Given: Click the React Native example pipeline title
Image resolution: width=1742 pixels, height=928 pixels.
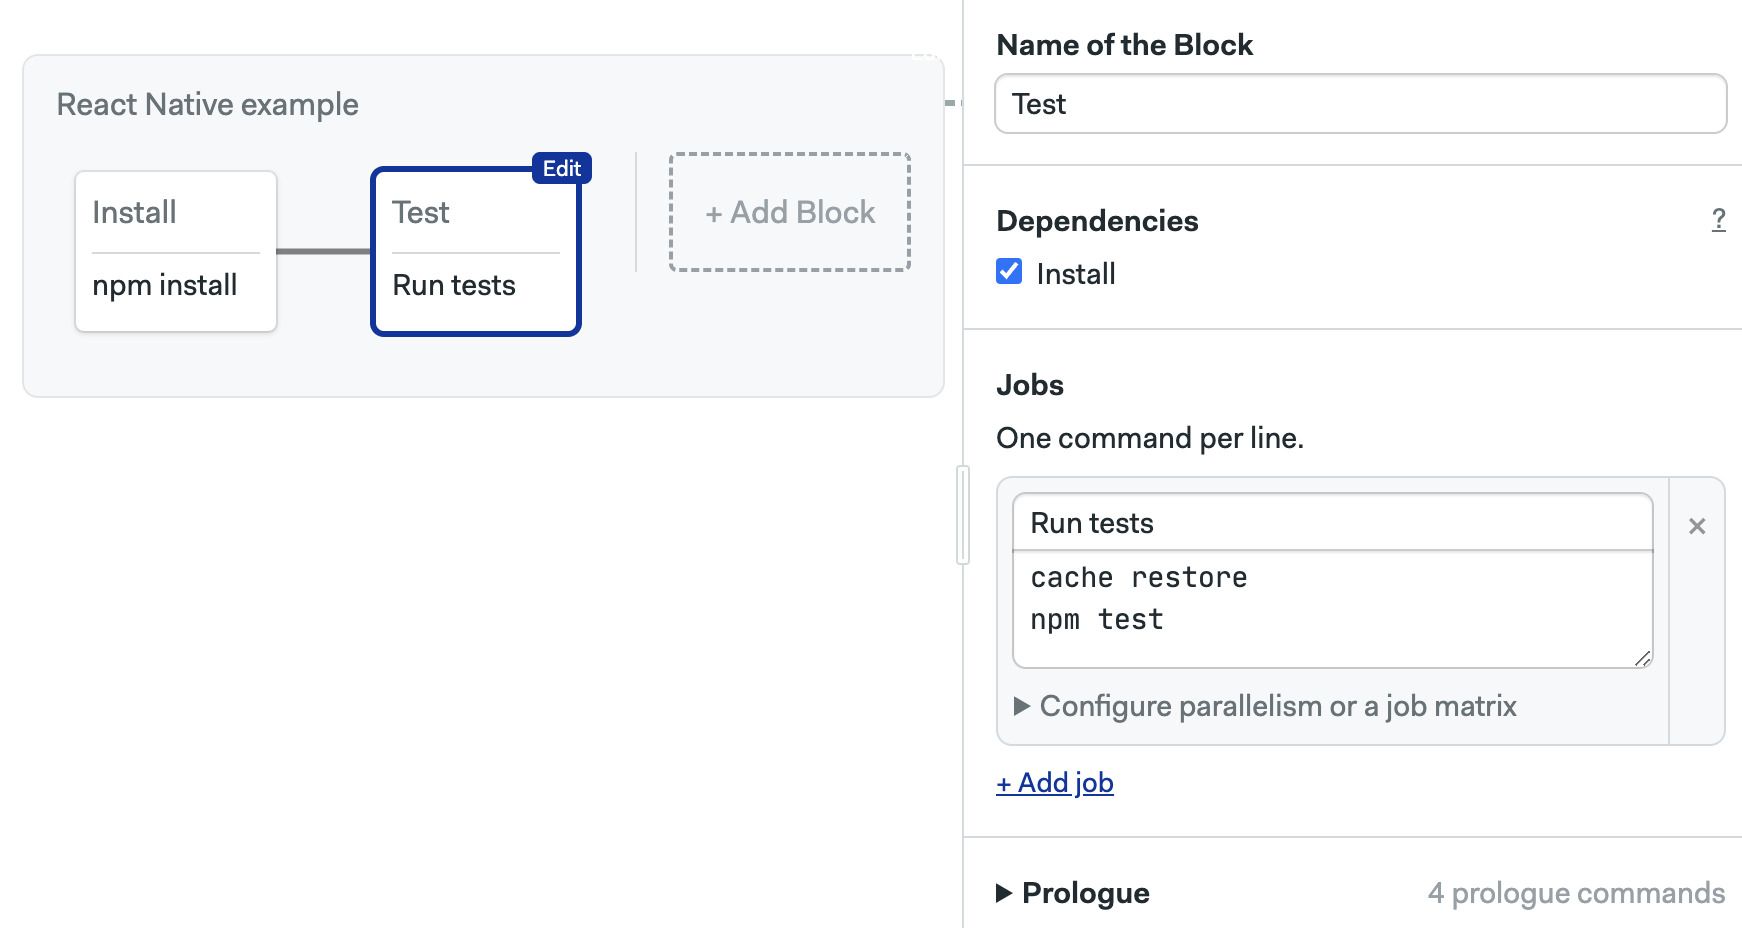Looking at the screenshot, I should click(x=207, y=103).
